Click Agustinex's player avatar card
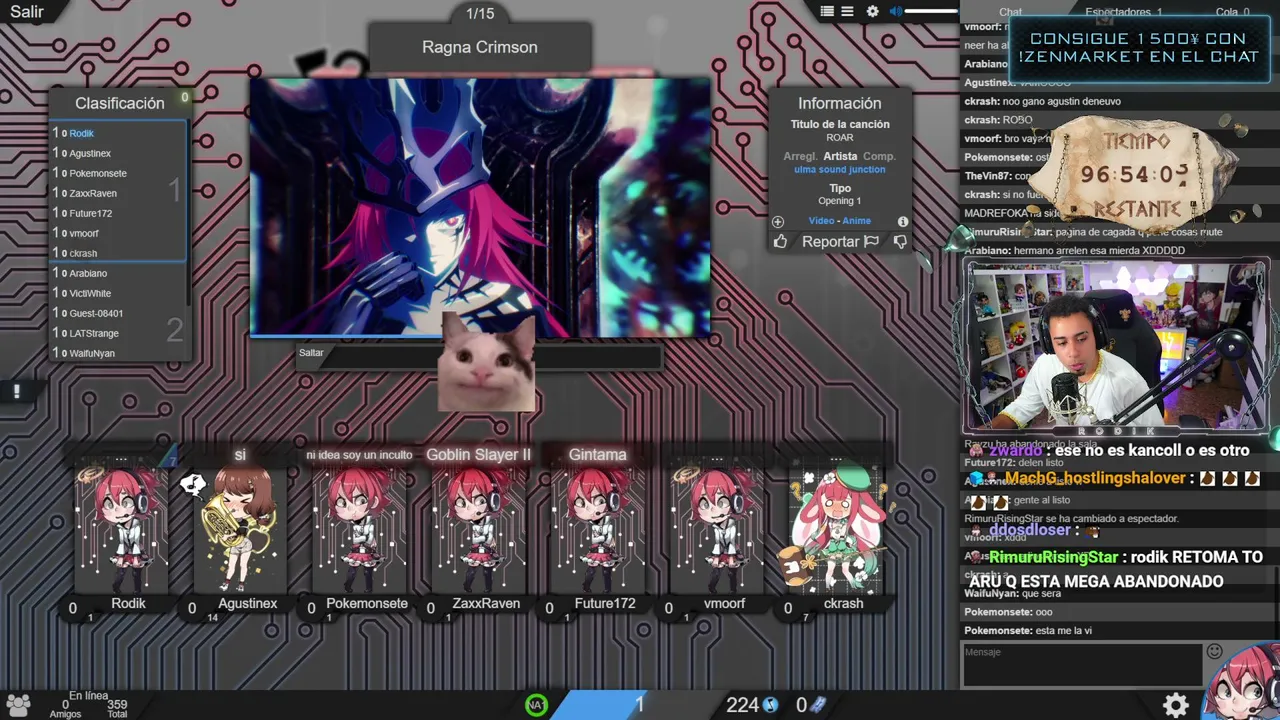Viewport: 1280px width, 720px height. click(240, 530)
